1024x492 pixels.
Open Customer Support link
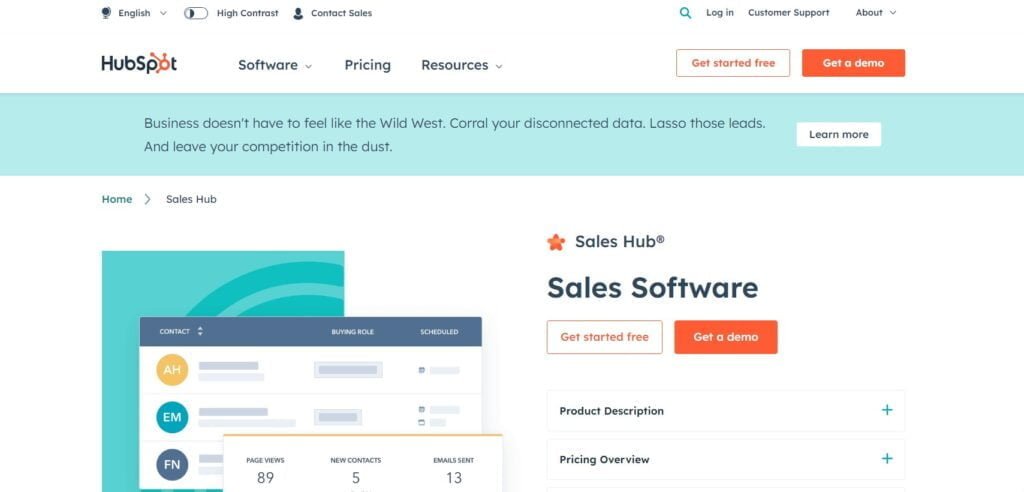(x=788, y=13)
